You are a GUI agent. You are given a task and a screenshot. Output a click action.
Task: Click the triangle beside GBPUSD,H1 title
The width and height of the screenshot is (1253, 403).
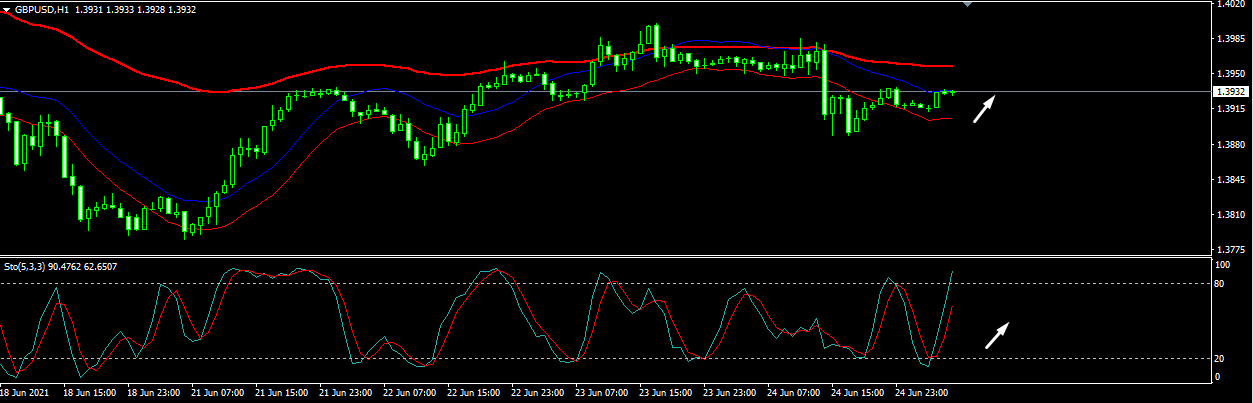[6, 9]
